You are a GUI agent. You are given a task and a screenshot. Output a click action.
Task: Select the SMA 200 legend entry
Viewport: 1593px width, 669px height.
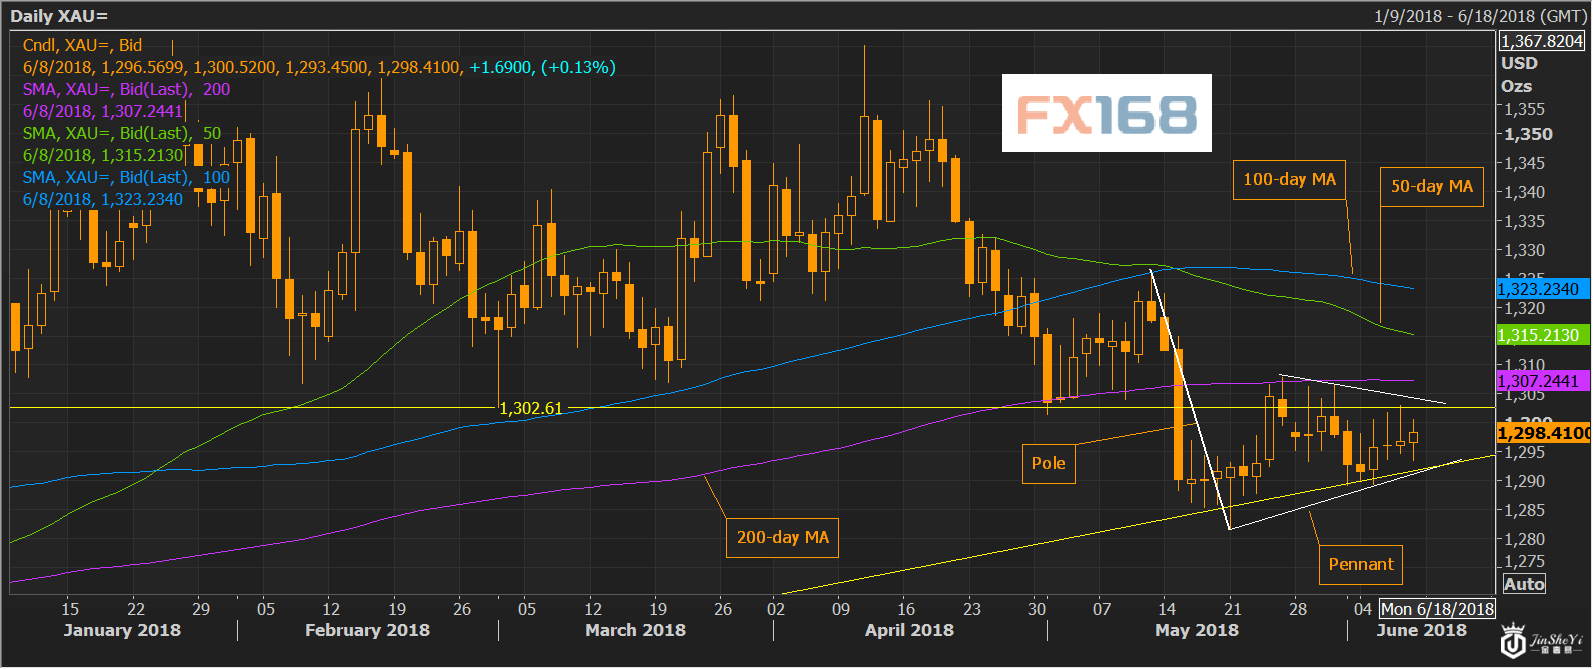pos(126,89)
